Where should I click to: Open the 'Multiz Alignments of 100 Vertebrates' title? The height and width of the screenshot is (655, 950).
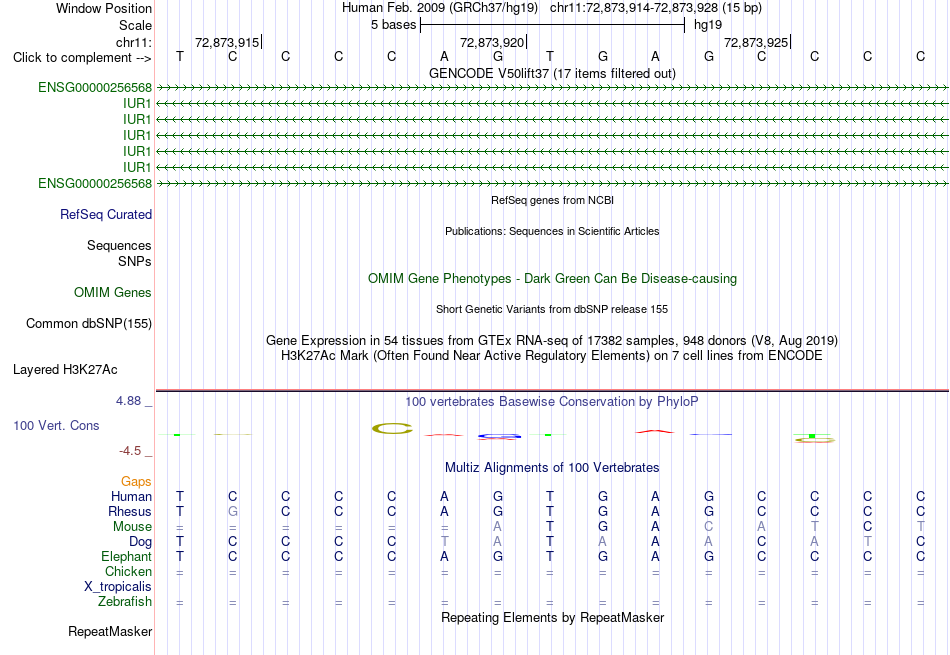(x=552, y=468)
